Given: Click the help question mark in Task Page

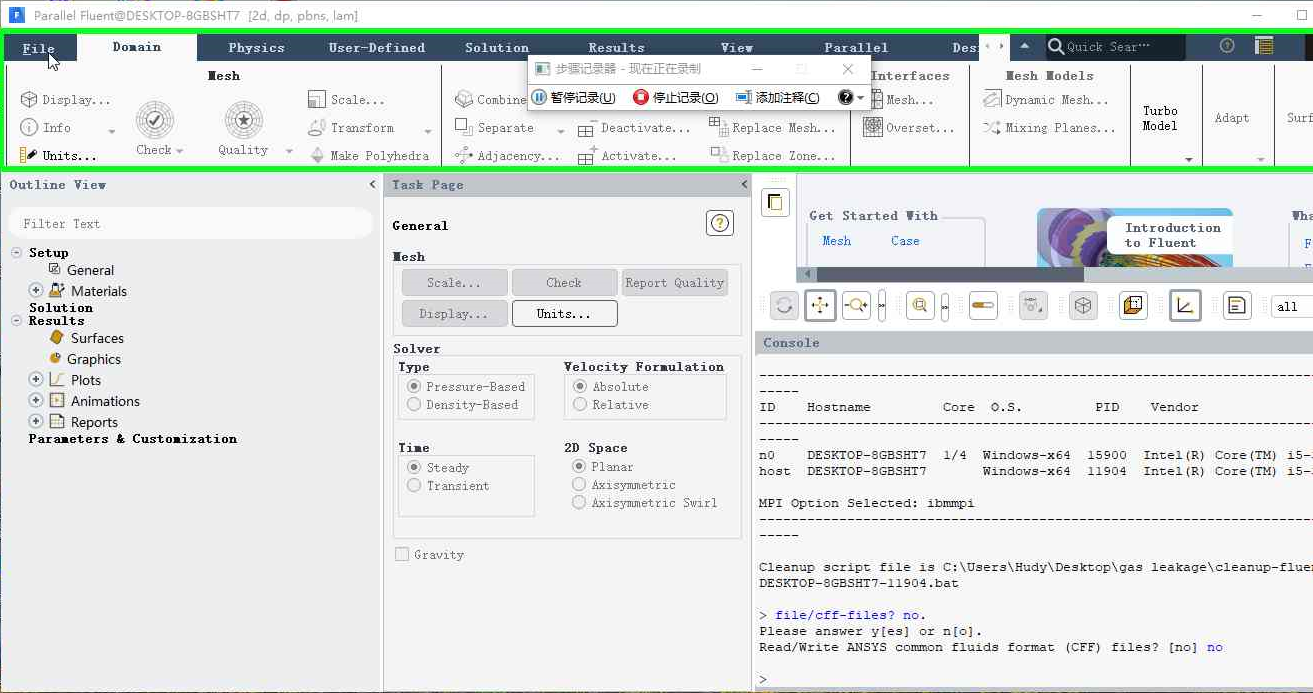Looking at the screenshot, I should 720,223.
